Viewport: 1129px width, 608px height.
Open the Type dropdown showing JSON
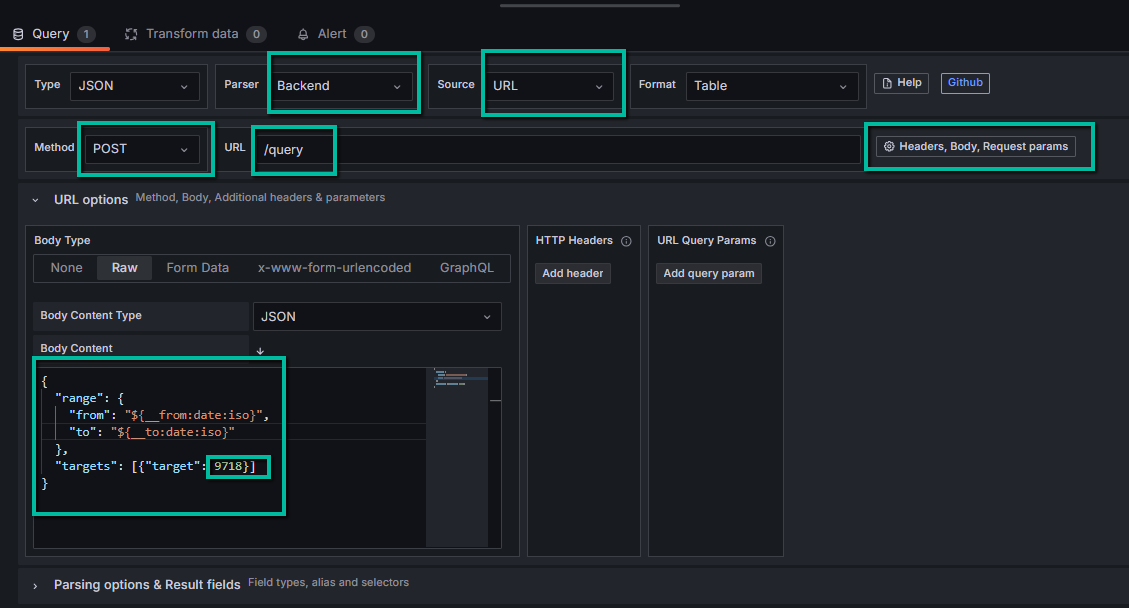134,86
